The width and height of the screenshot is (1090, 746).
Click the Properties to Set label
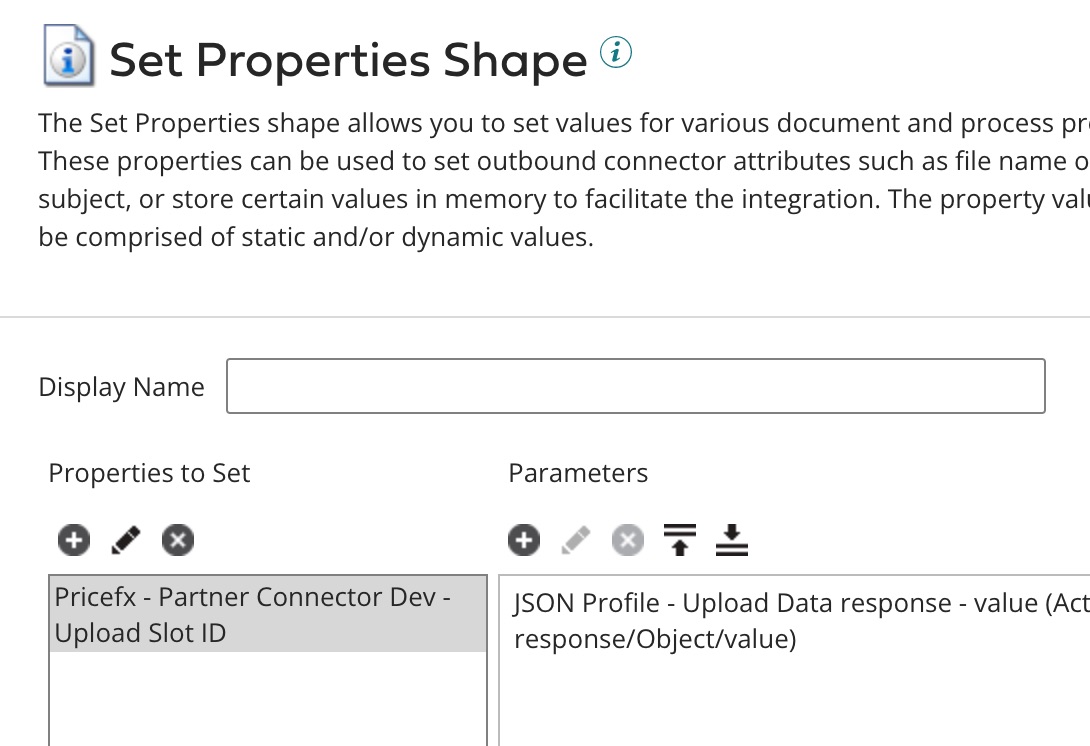click(x=149, y=473)
